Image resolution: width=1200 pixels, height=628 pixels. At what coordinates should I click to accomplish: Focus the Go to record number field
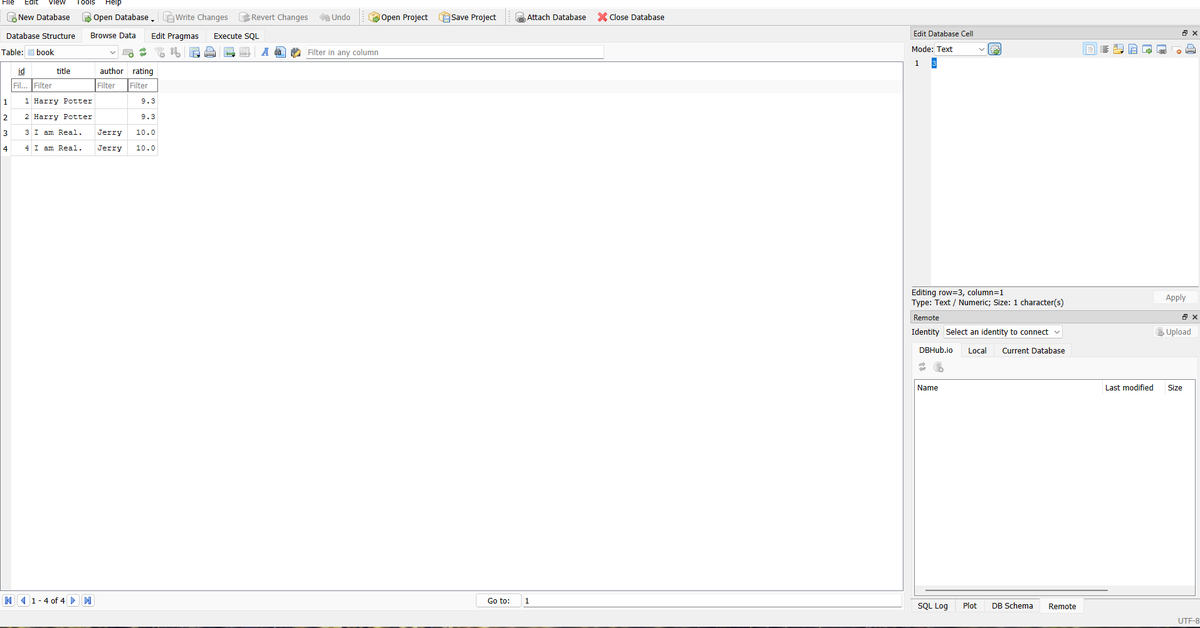point(711,601)
